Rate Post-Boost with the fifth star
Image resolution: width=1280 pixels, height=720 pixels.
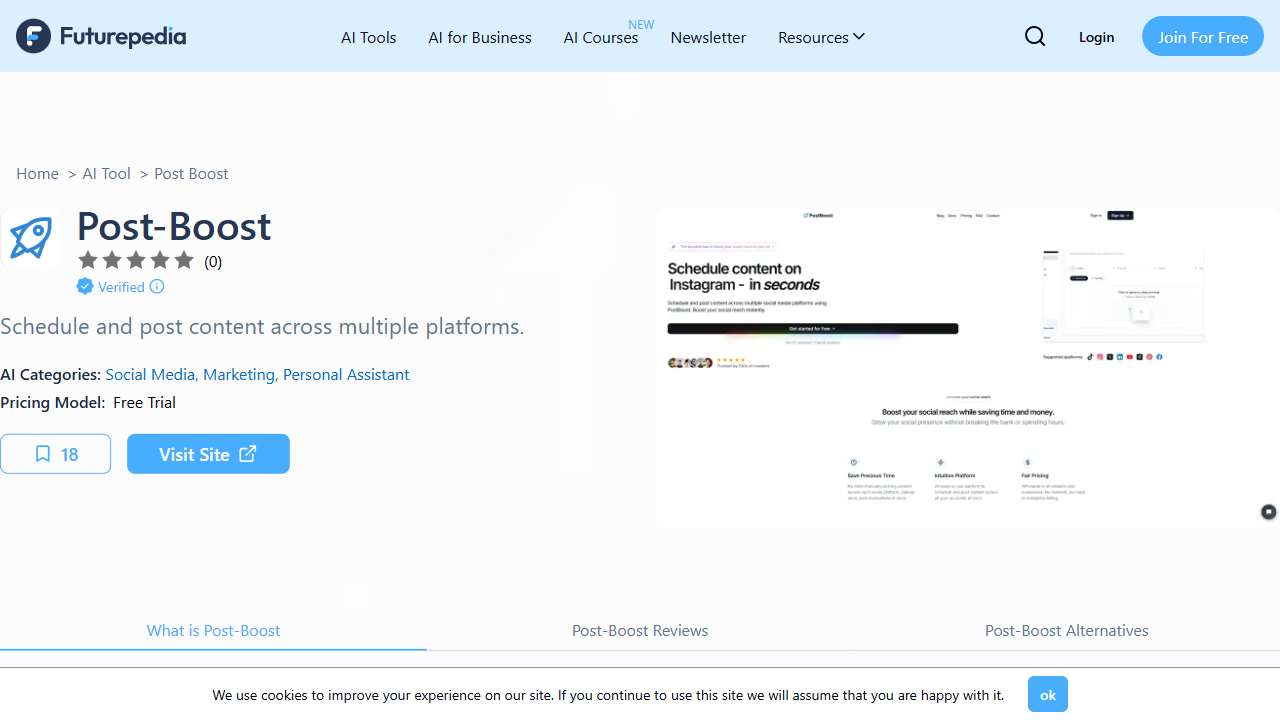tap(184, 261)
